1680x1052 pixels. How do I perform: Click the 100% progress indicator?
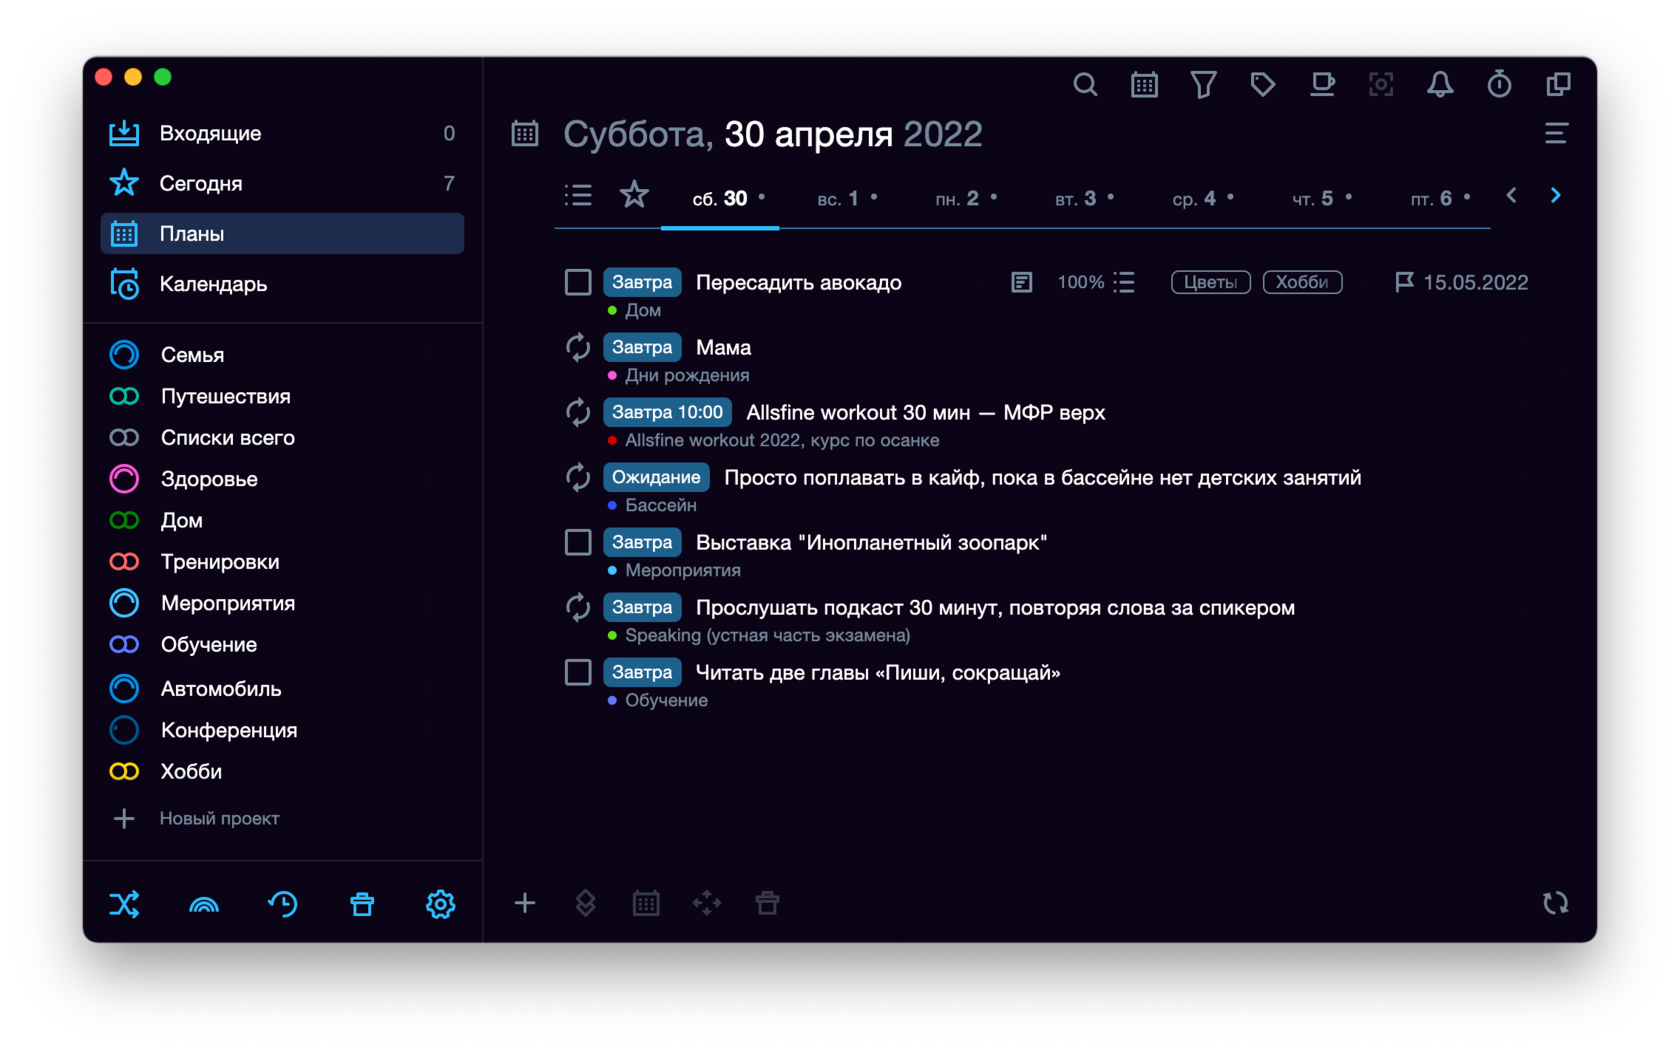(1080, 282)
